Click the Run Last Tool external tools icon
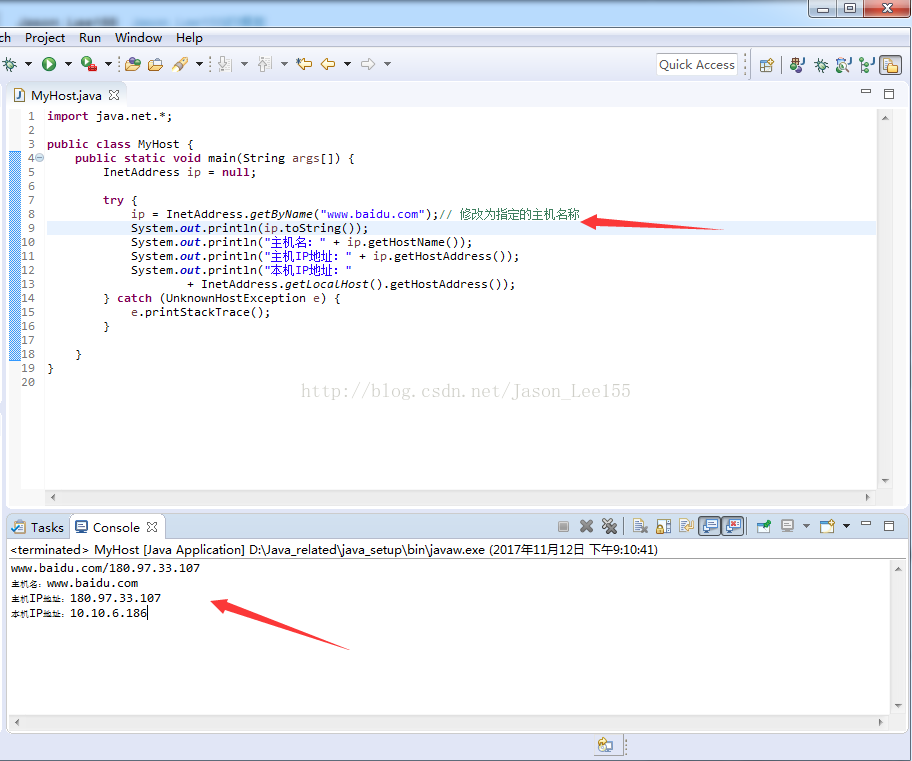 pyautogui.click(x=89, y=64)
